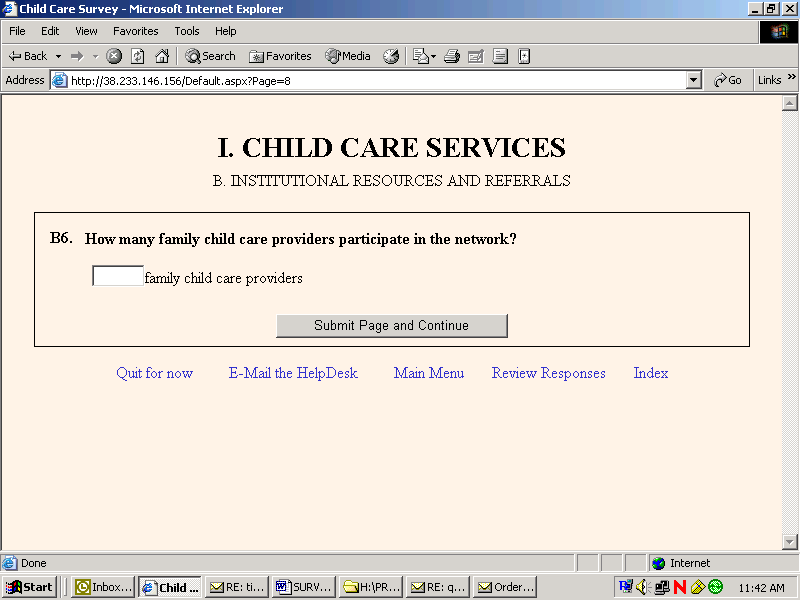800x600 pixels.
Task: Open the Search toolbar button
Action: 210,56
